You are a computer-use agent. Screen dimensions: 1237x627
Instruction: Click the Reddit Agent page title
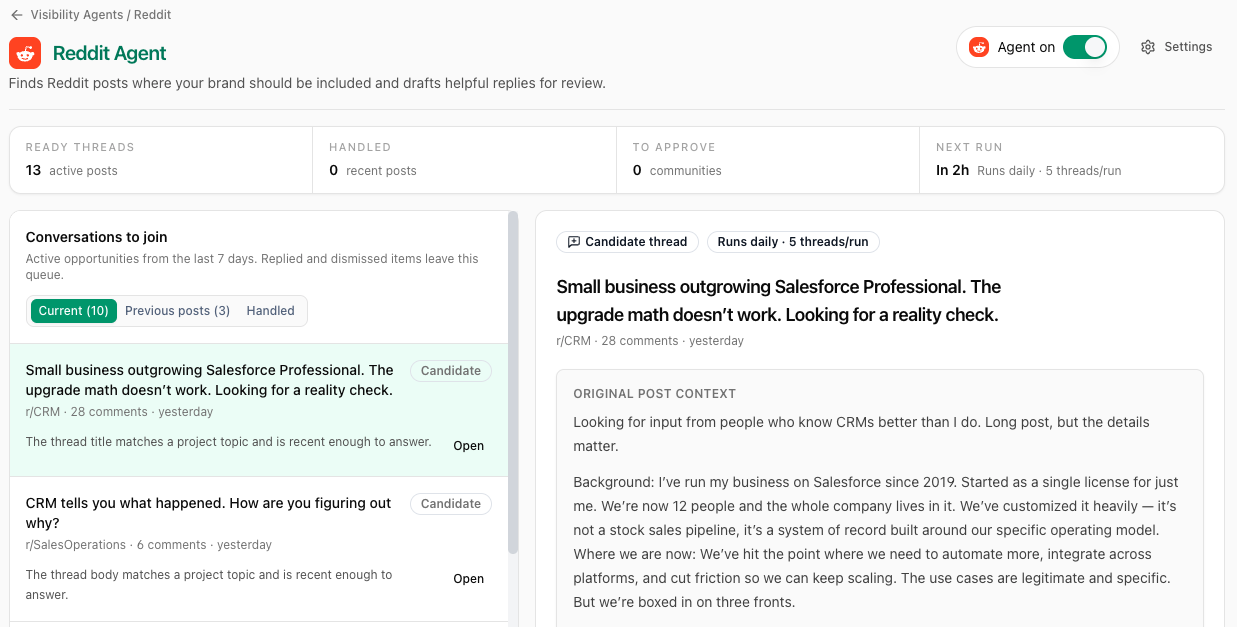point(110,53)
